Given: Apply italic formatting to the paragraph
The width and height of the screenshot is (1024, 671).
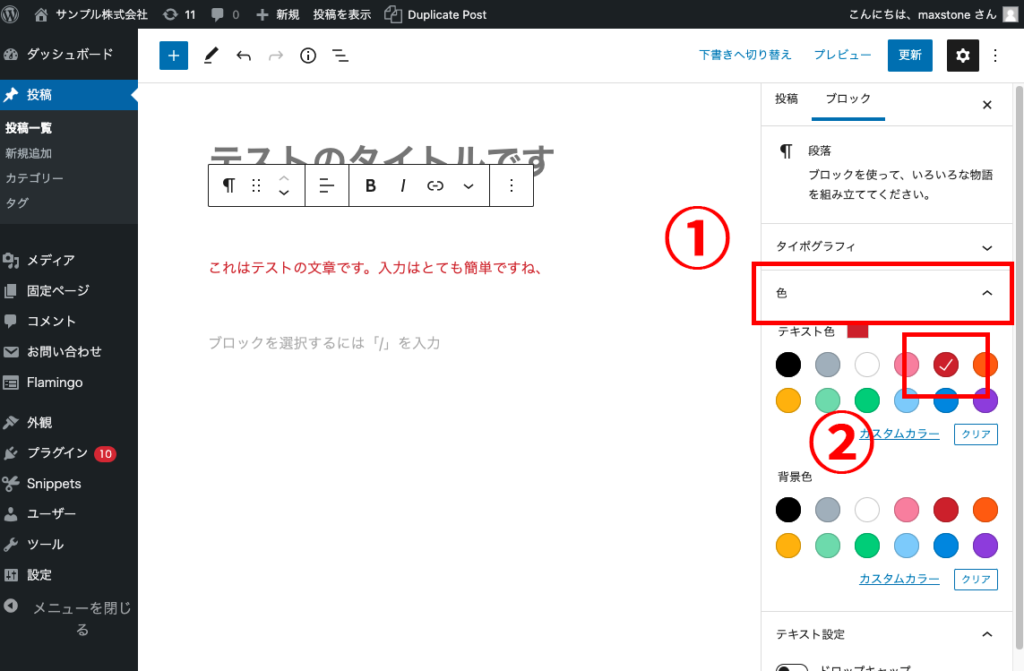Looking at the screenshot, I should (x=403, y=185).
